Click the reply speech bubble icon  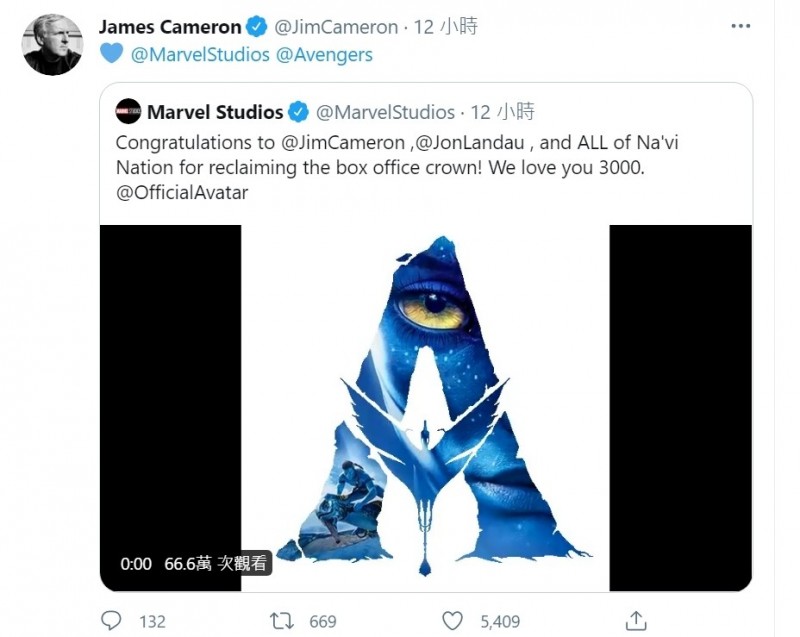click(x=112, y=621)
